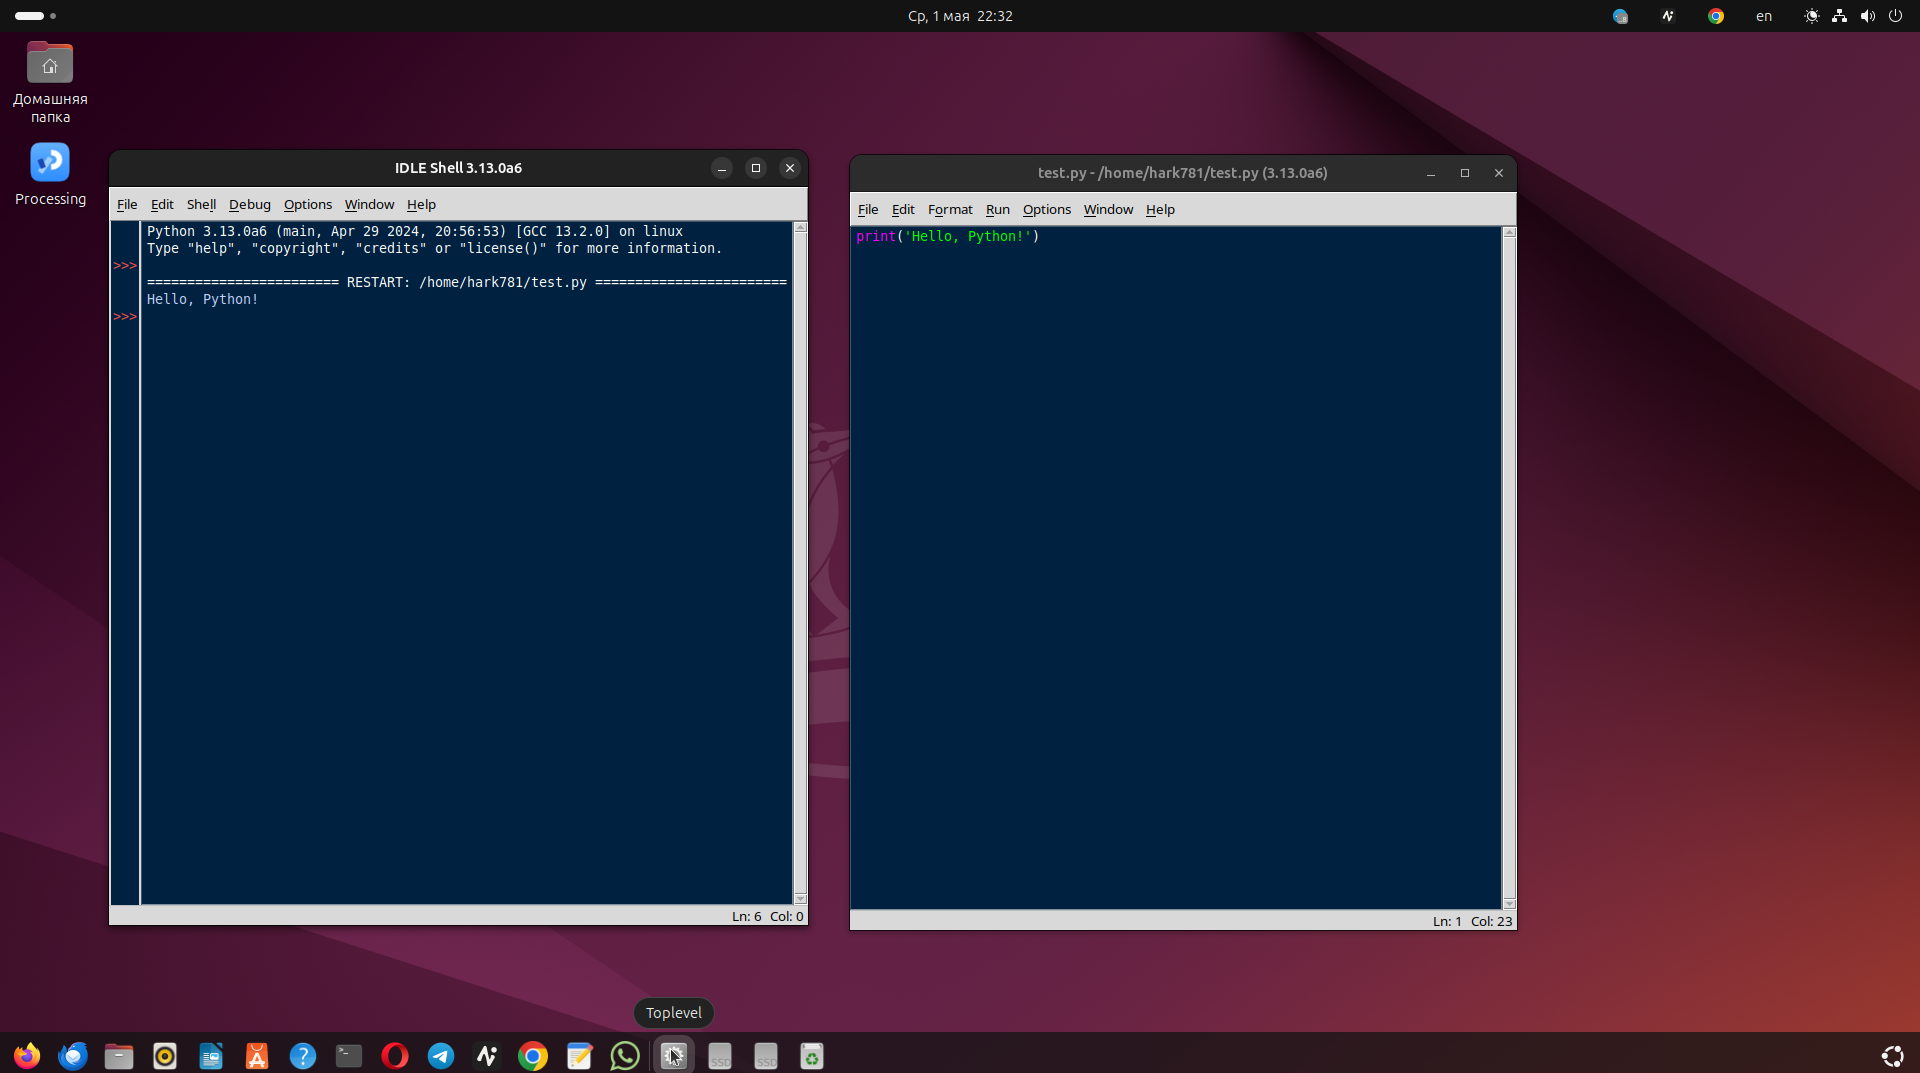Open LibreOffice Writer from the dock

click(211, 1056)
